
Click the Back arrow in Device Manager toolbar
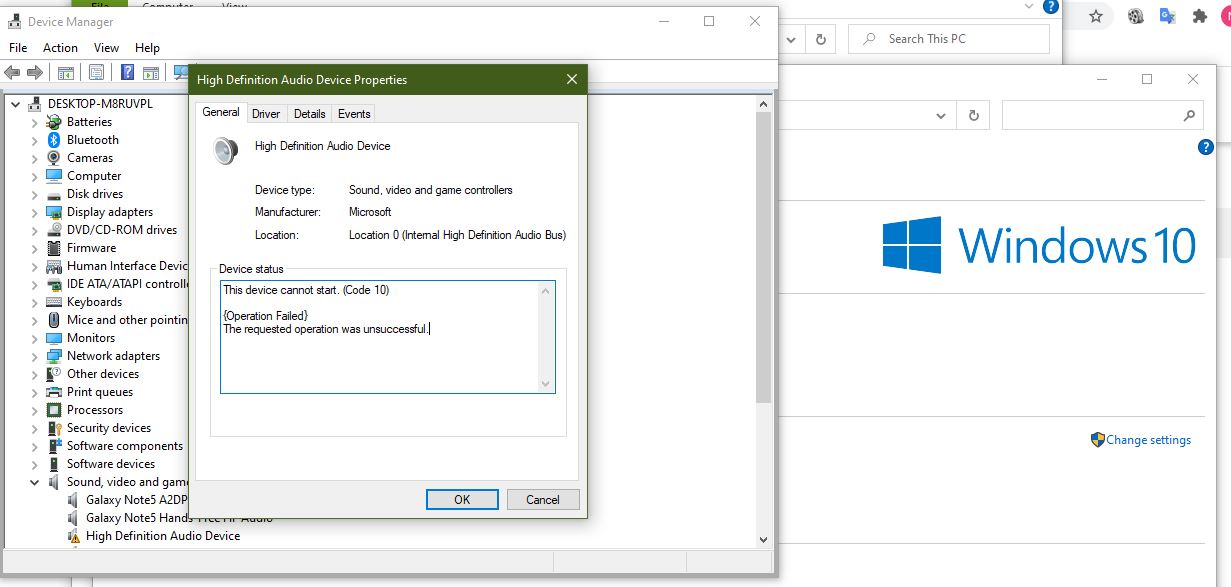12,72
